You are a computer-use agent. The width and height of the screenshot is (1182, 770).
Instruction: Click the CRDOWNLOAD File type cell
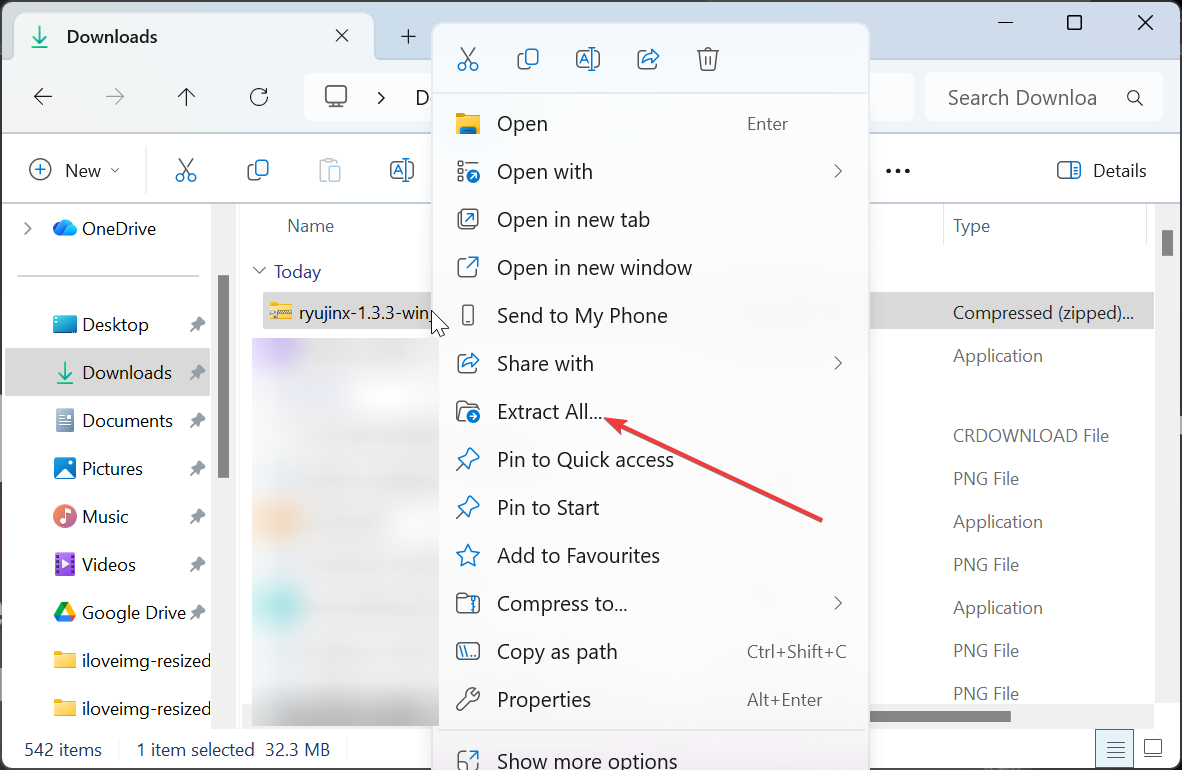click(x=1030, y=436)
